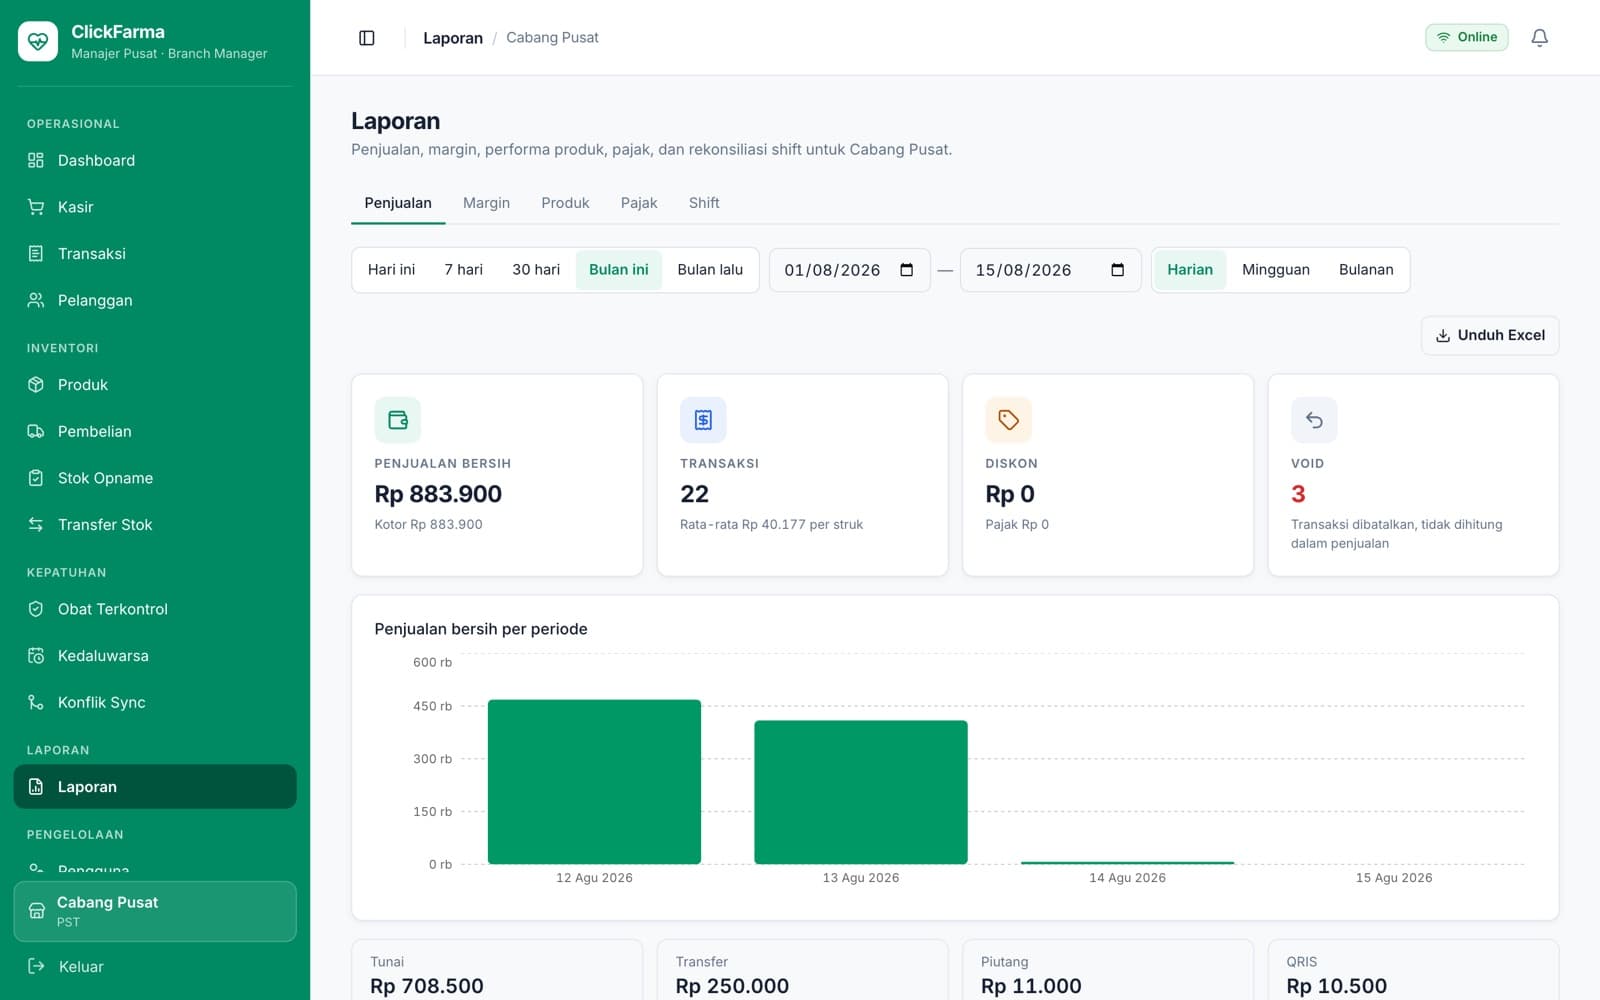
Task: Click the Transfer Rp 250.000 card
Action: (x=802, y=970)
